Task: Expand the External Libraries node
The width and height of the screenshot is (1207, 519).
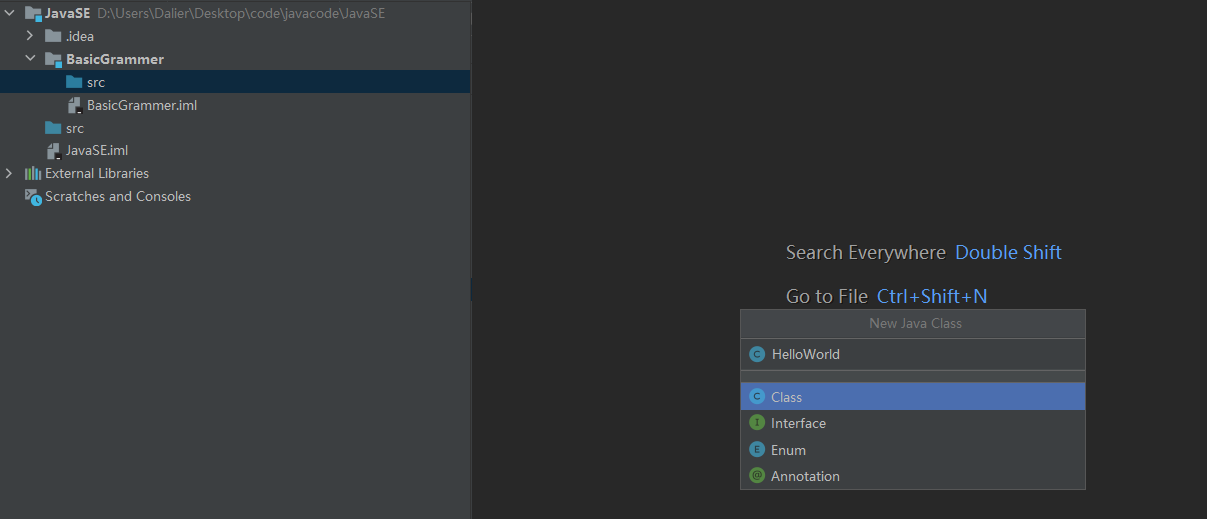Action: (x=9, y=173)
